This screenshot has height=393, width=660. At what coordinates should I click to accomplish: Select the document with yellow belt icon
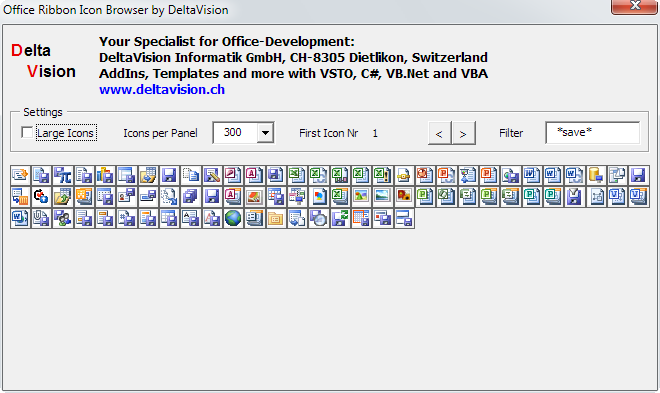pyautogui.click(x=404, y=175)
